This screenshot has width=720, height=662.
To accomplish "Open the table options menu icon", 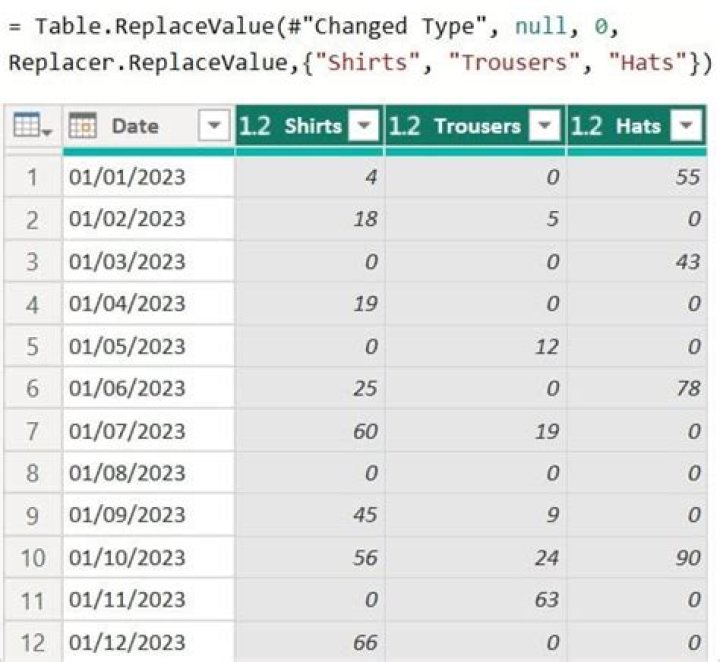I will [x=33, y=125].
